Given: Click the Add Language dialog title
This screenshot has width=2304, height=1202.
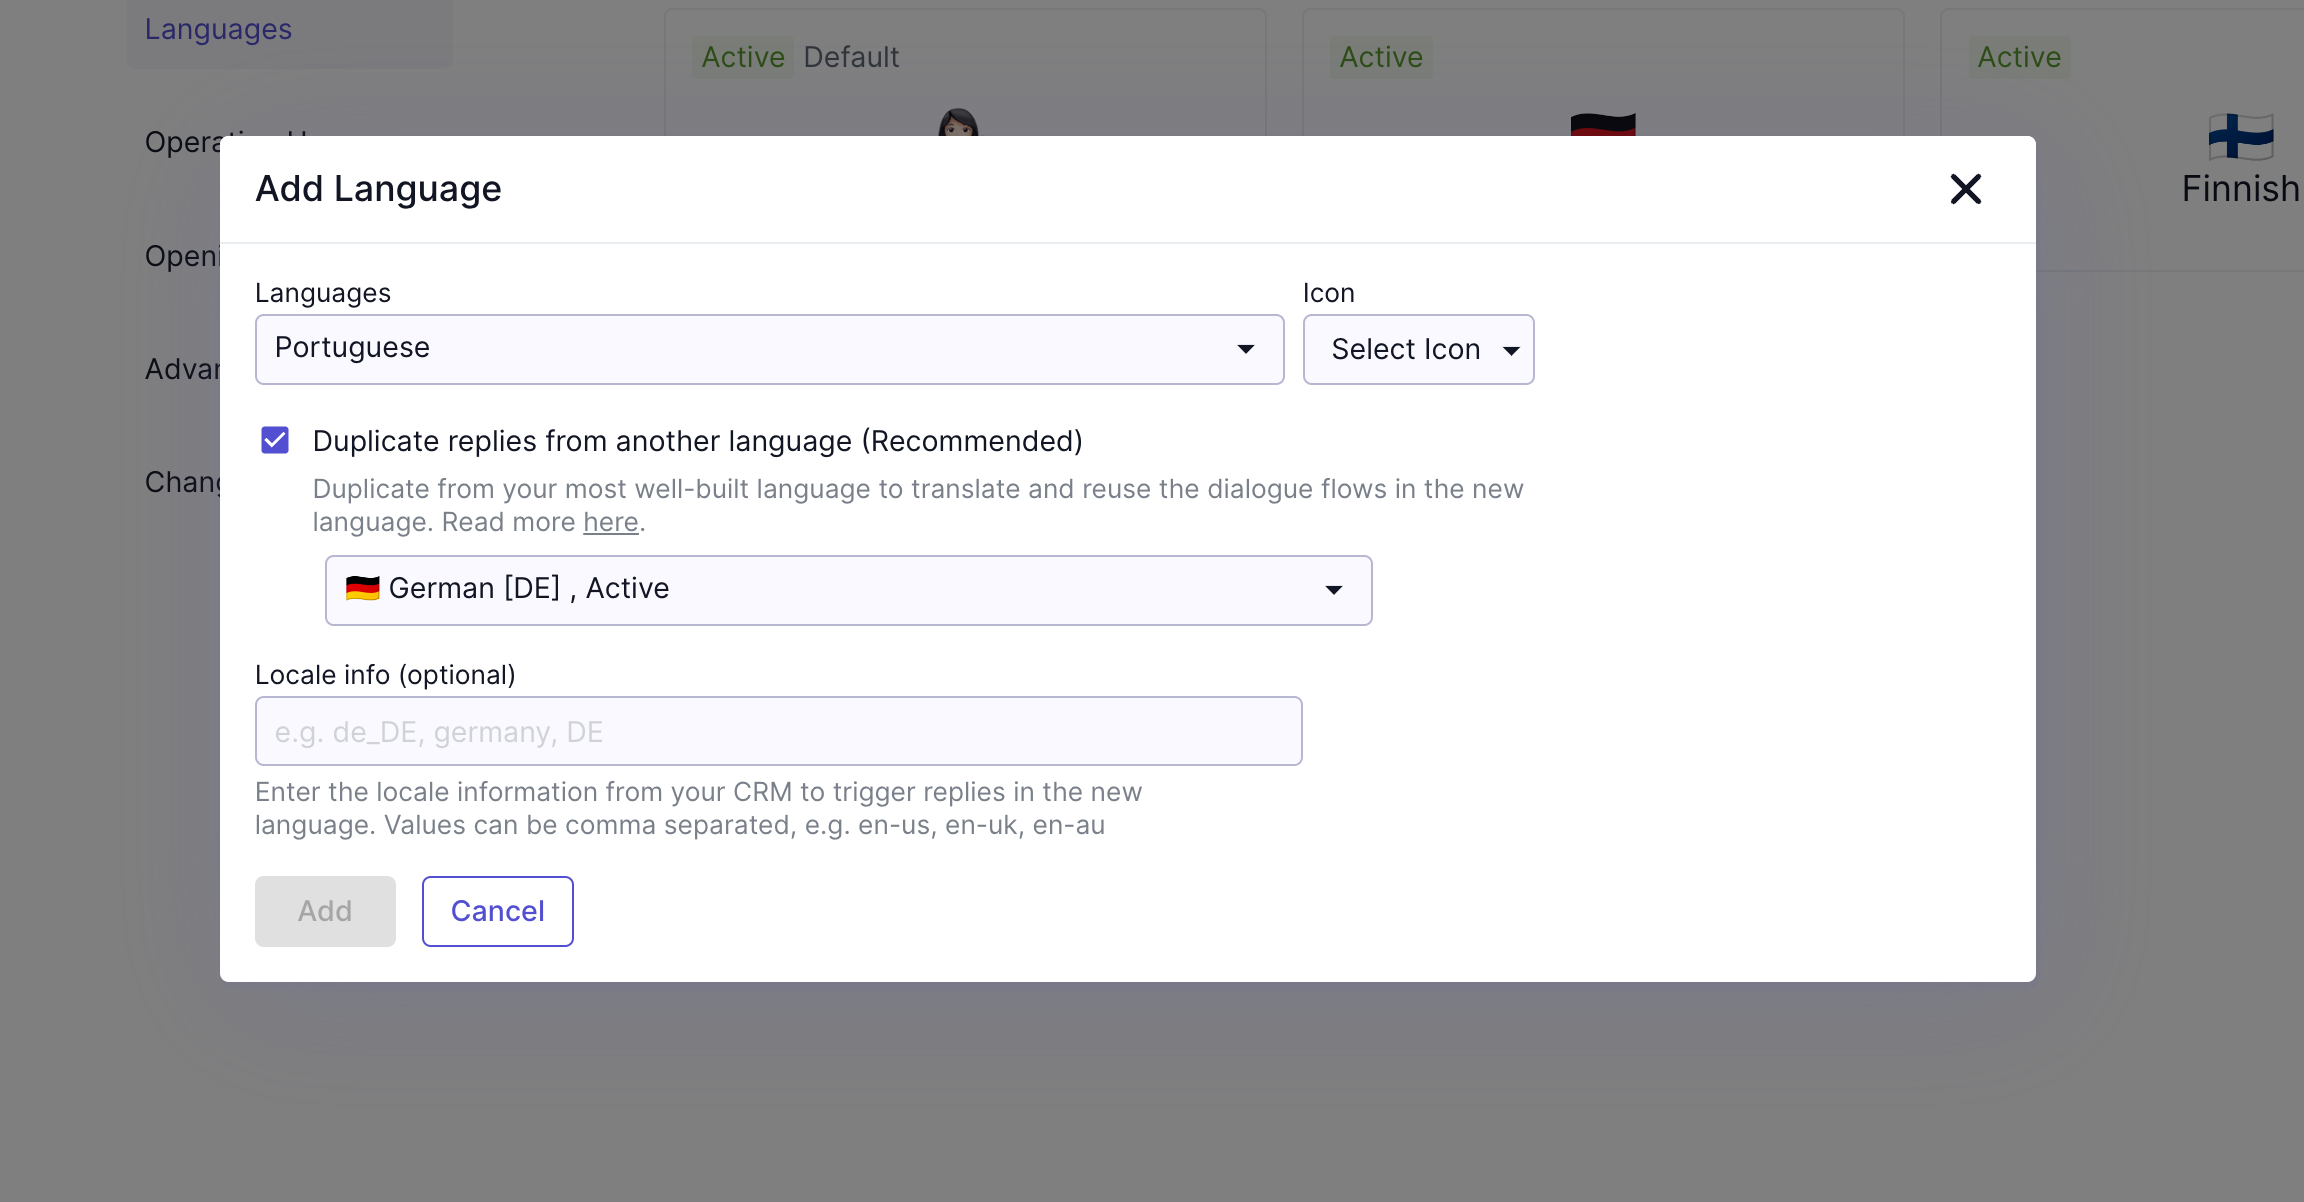Looking at the screenshot, I should point(378,189).
